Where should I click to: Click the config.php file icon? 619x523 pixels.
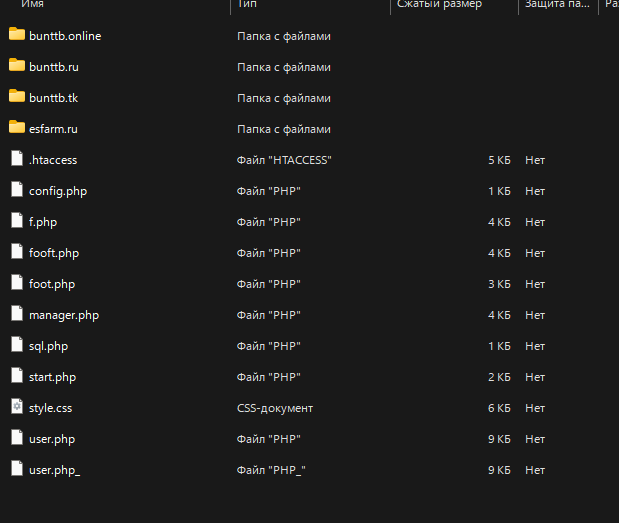pyautogui.click(x=16, y=190)
